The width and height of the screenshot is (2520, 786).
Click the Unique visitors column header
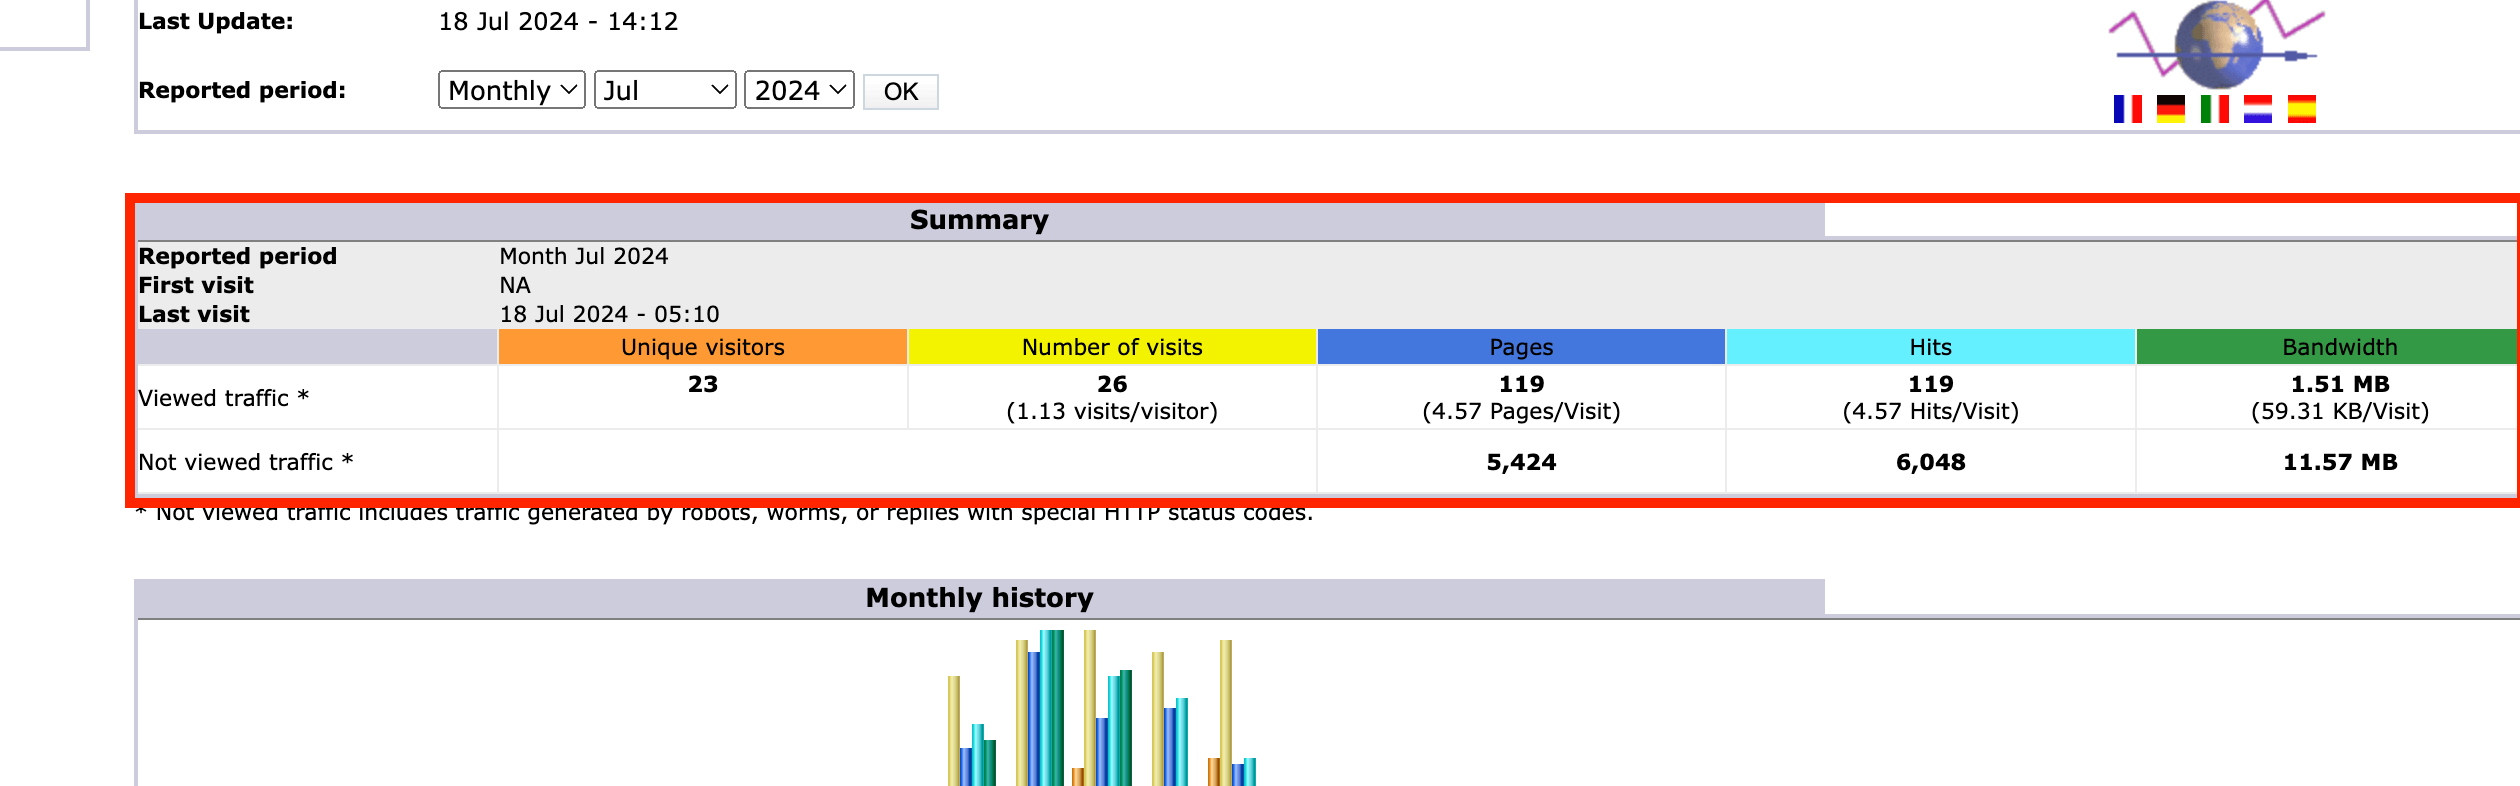pyautogui.click(x=703, y=347)
